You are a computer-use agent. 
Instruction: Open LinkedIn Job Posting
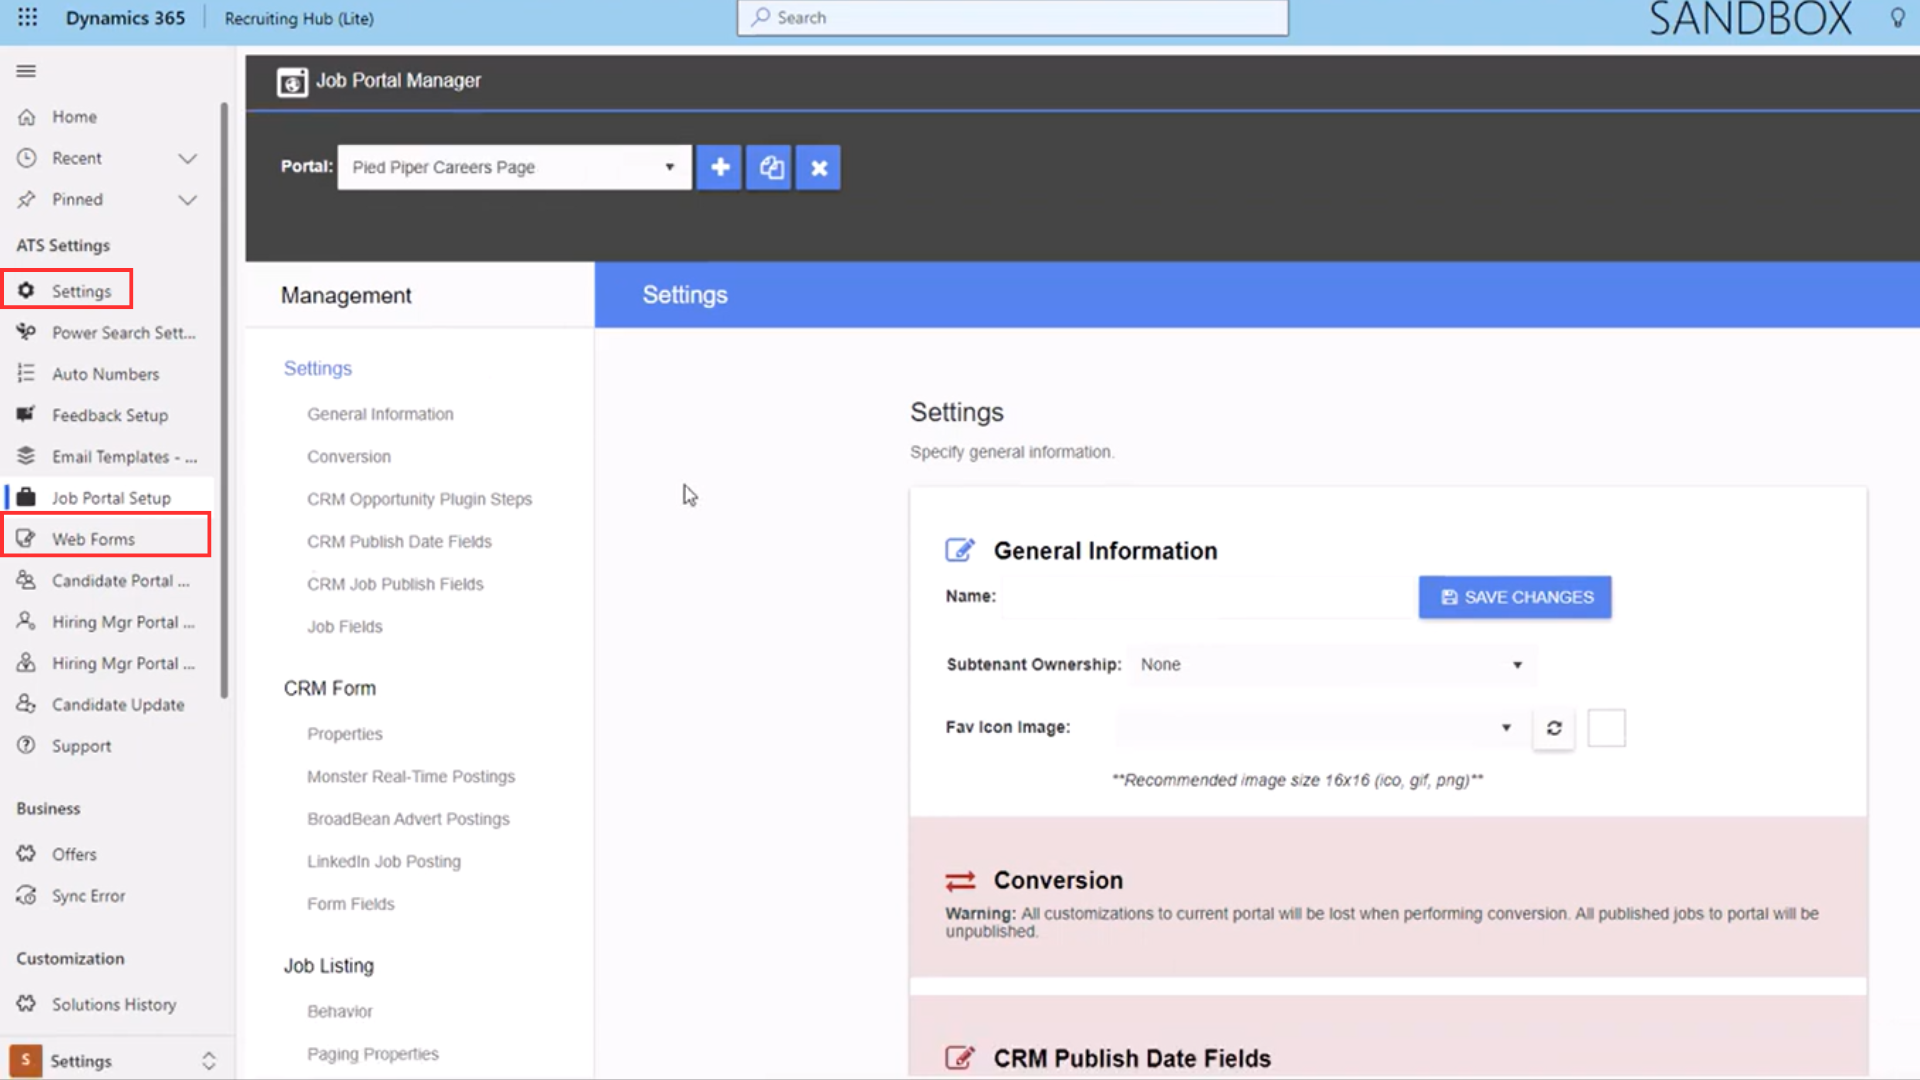pyautogui.click(x=384, y=862)
